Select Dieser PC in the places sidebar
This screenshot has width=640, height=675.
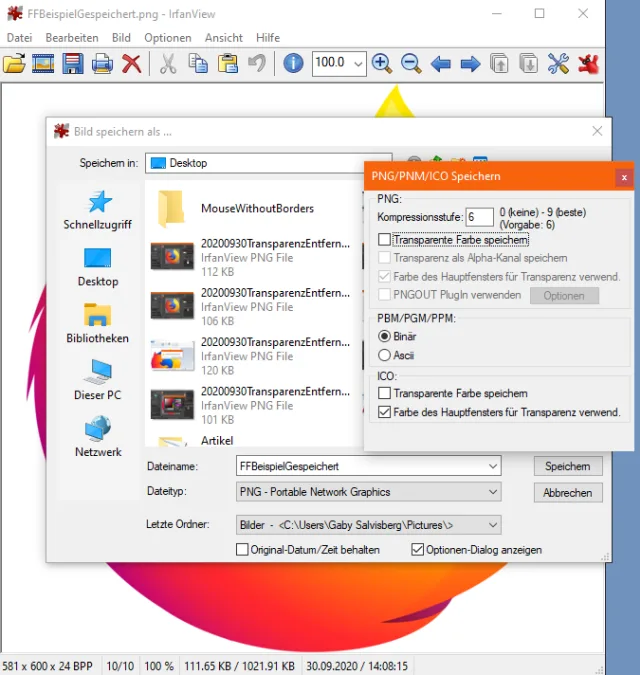[98, 380]
